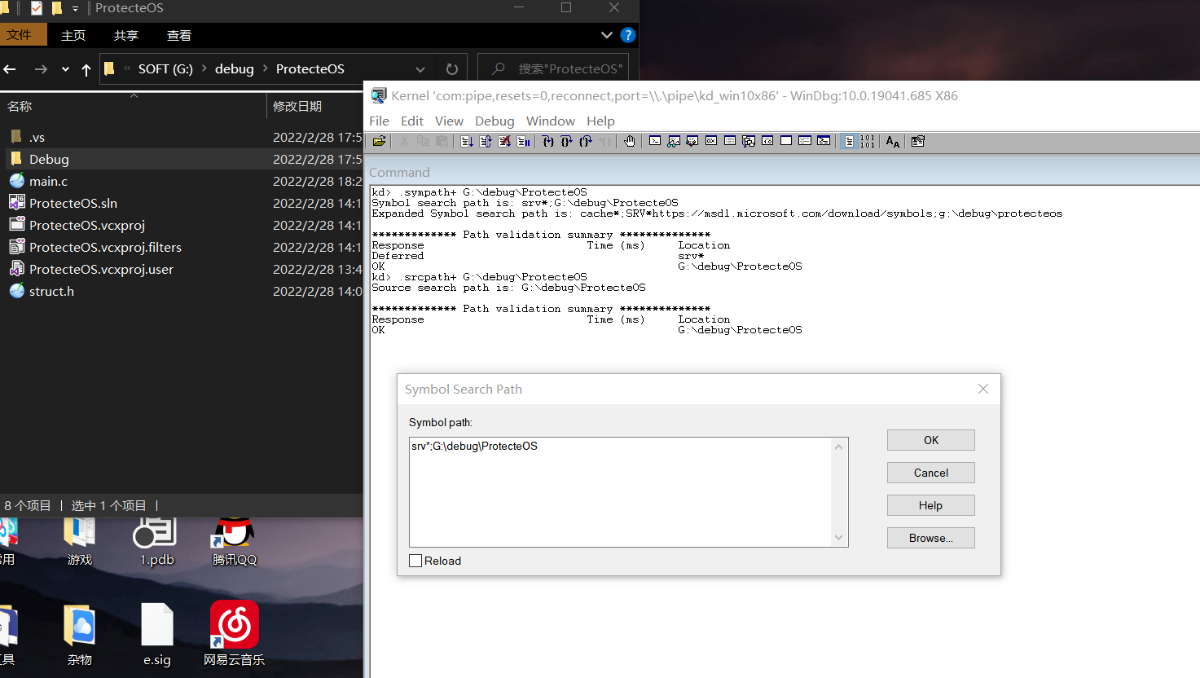Viewport: 1200px width, 678px height.
Task: Open Quick Access Toolbar customize dropdown
Action: pos(75,8)
